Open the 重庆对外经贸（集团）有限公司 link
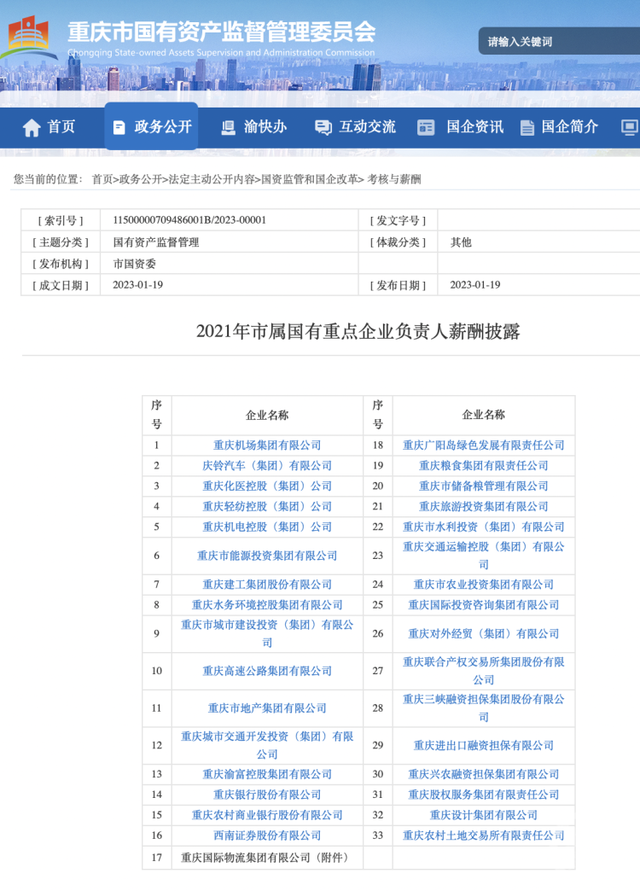The width and height of the screenshot is (640, 891). (x=484, y=634)
